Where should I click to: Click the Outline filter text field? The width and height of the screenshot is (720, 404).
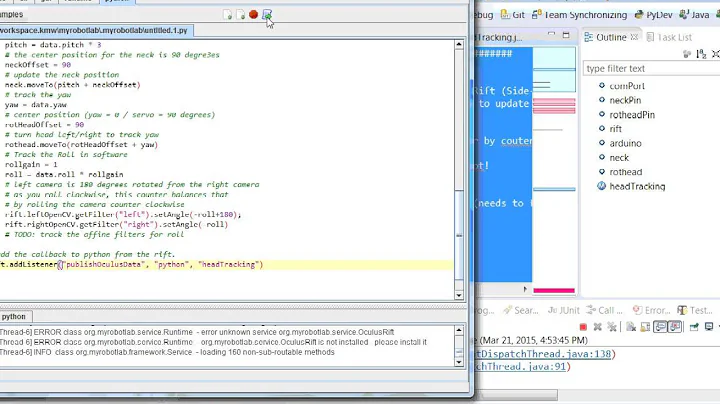tap(652, 68)
